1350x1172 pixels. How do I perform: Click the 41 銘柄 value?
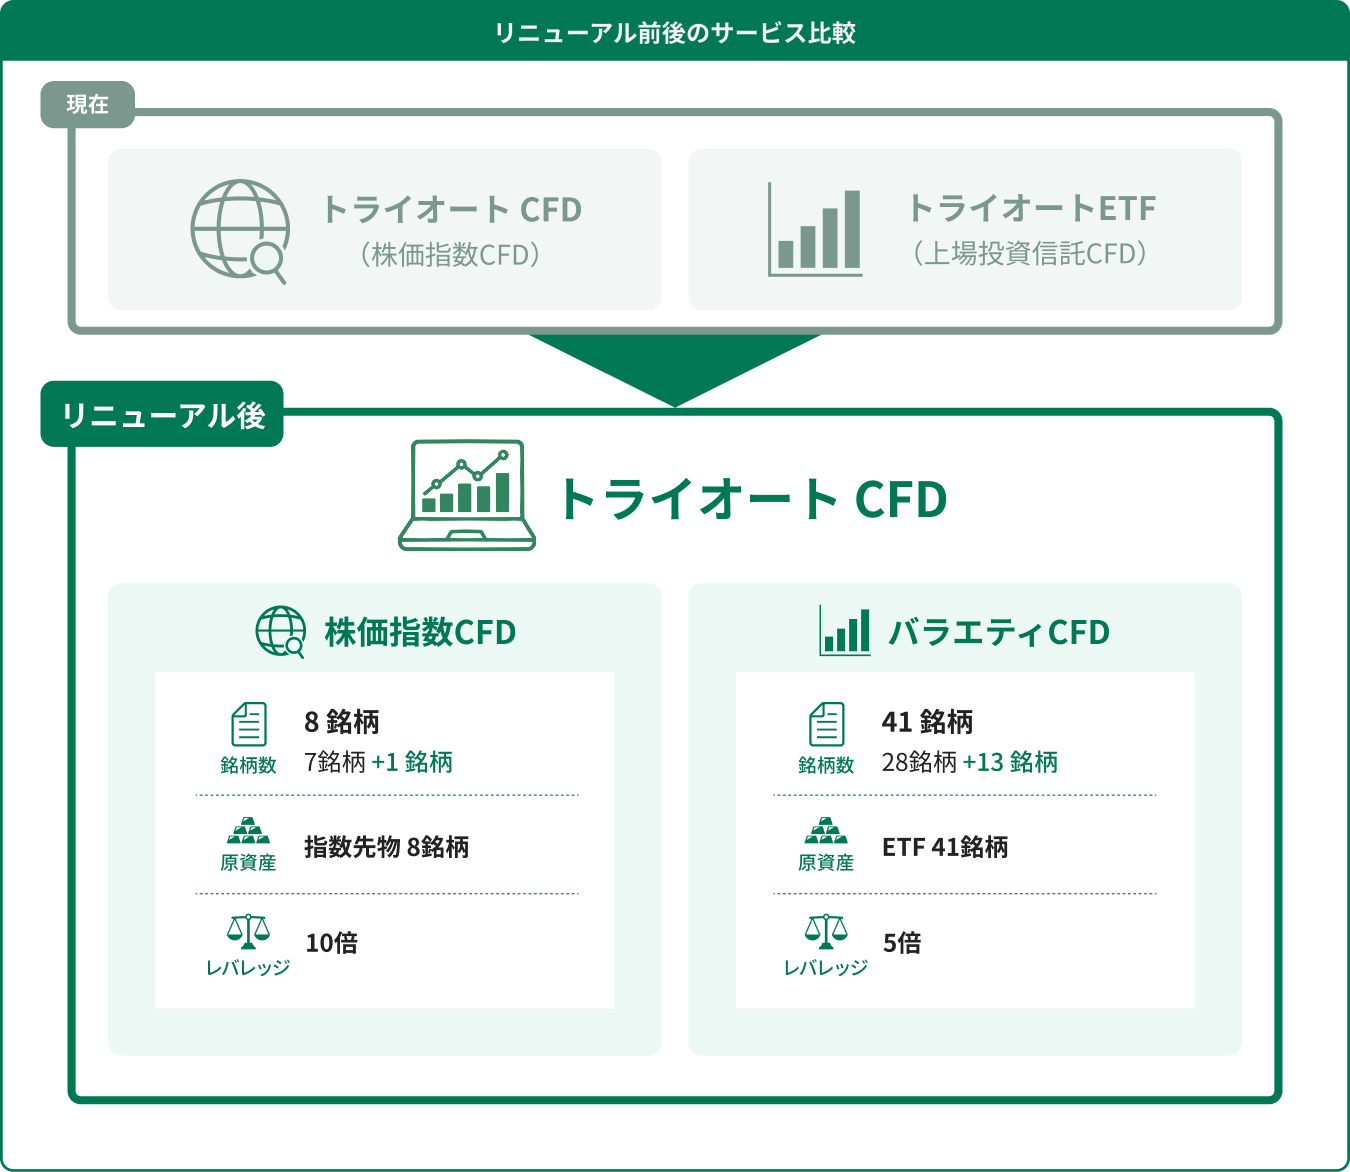coord(927,721)
